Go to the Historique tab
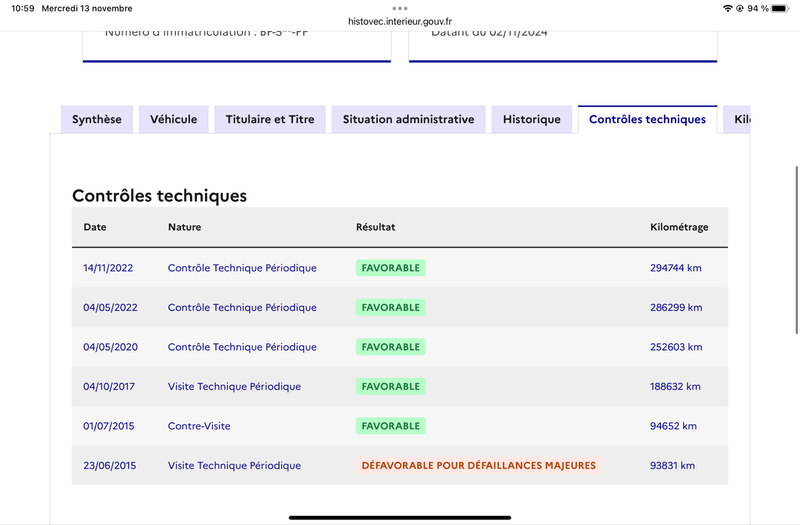This screenshot has height=525, width=800. [532, 119]
